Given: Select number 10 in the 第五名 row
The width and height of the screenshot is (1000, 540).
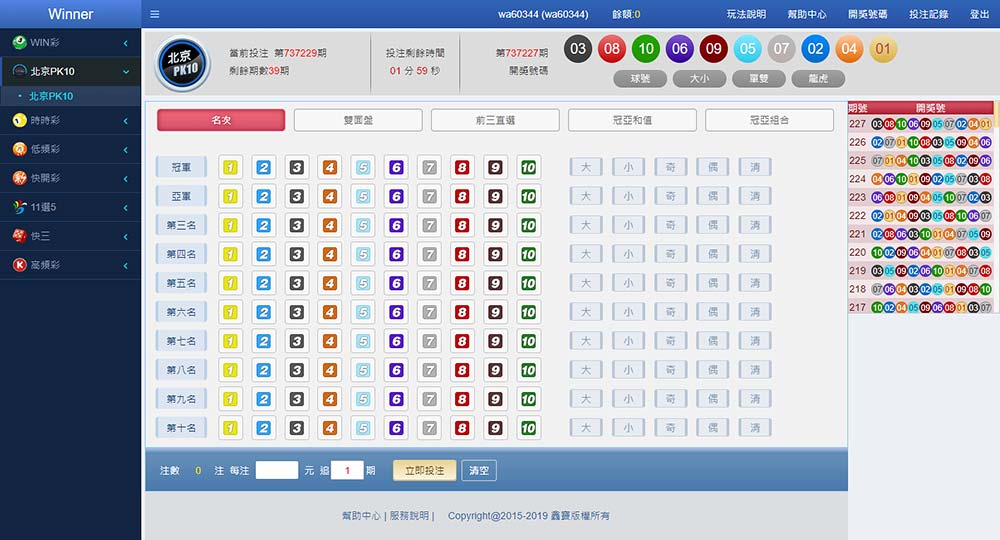Looking at the screenshot, I should pos(528,283).
